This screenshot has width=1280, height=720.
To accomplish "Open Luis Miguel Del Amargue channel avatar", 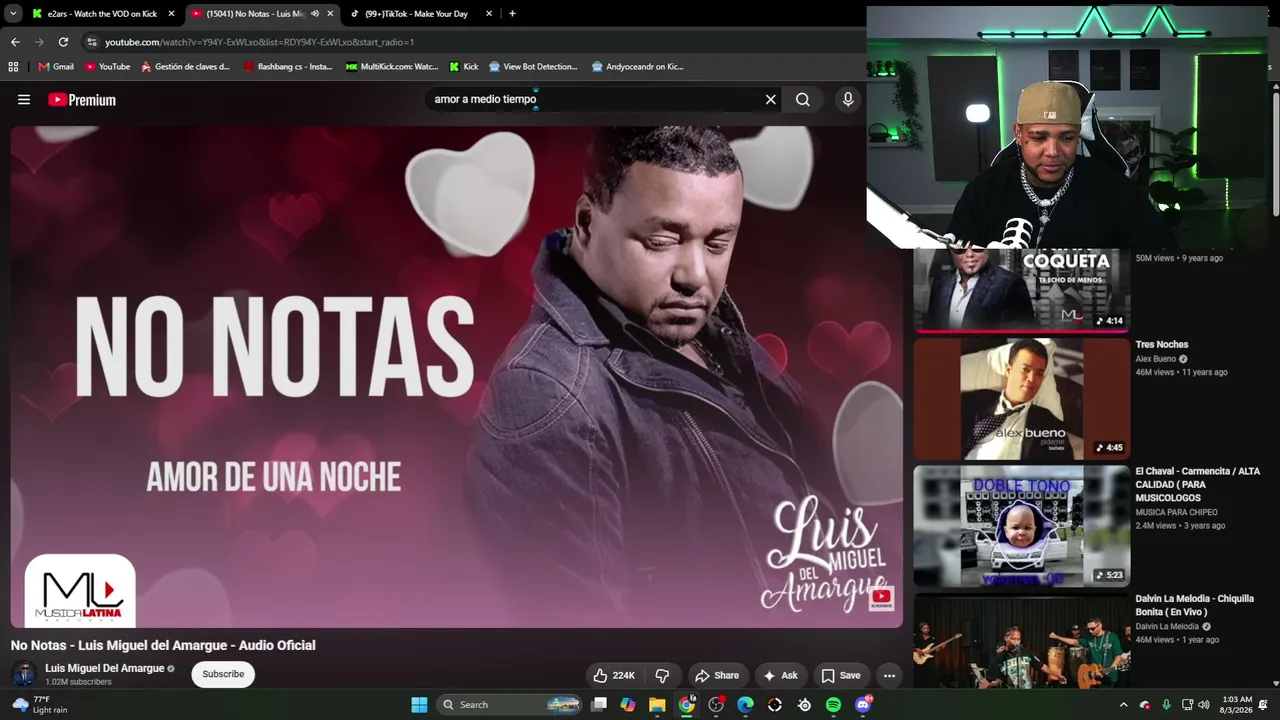I will pyautogui.click(x=23, y=674).
